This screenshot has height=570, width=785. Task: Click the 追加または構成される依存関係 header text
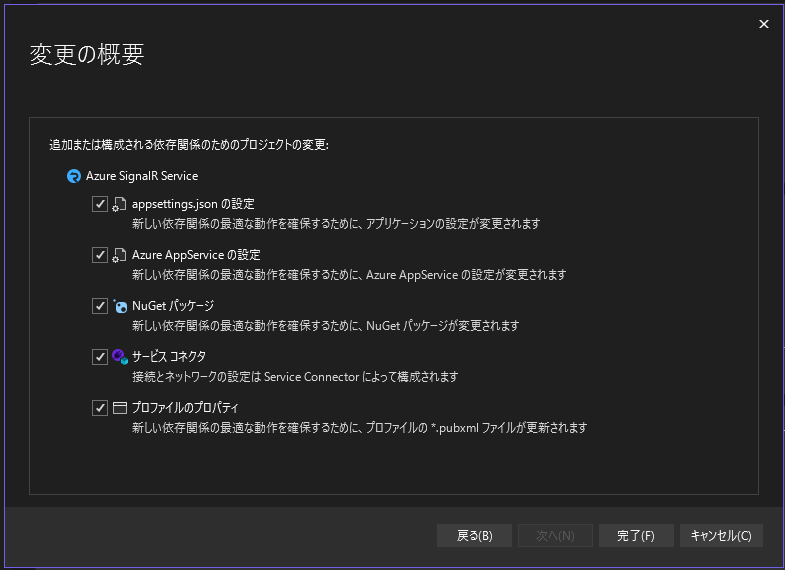[189, 145]
